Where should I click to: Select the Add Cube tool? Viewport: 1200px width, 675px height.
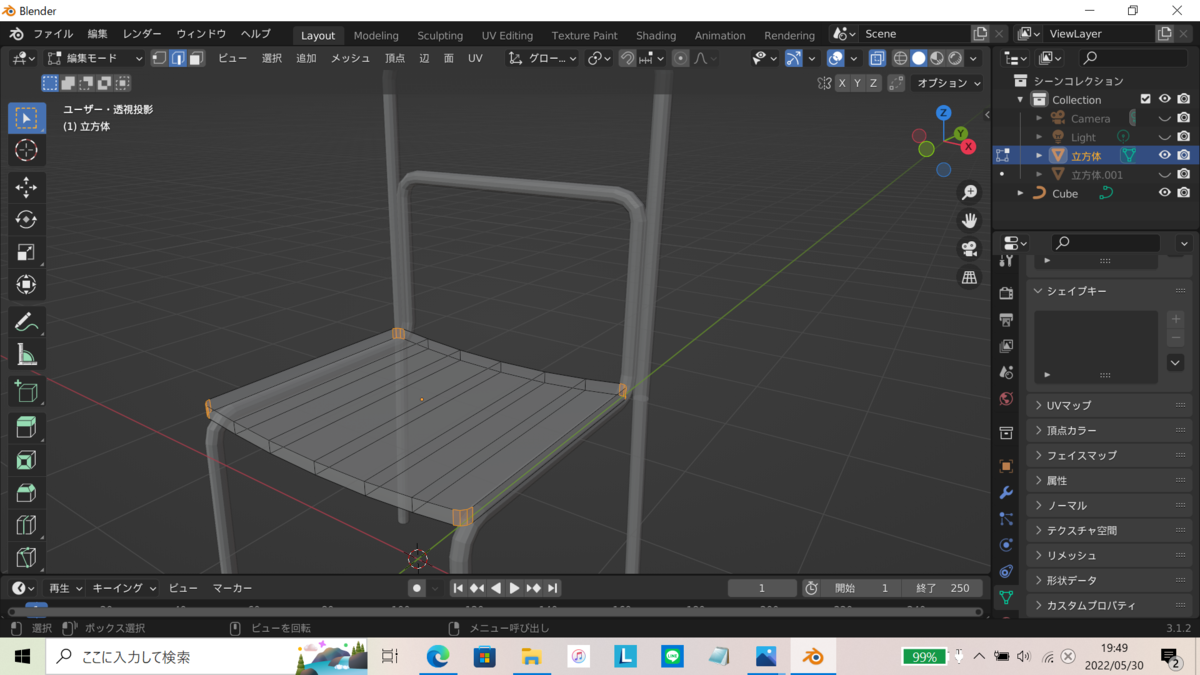pos(27,391)
